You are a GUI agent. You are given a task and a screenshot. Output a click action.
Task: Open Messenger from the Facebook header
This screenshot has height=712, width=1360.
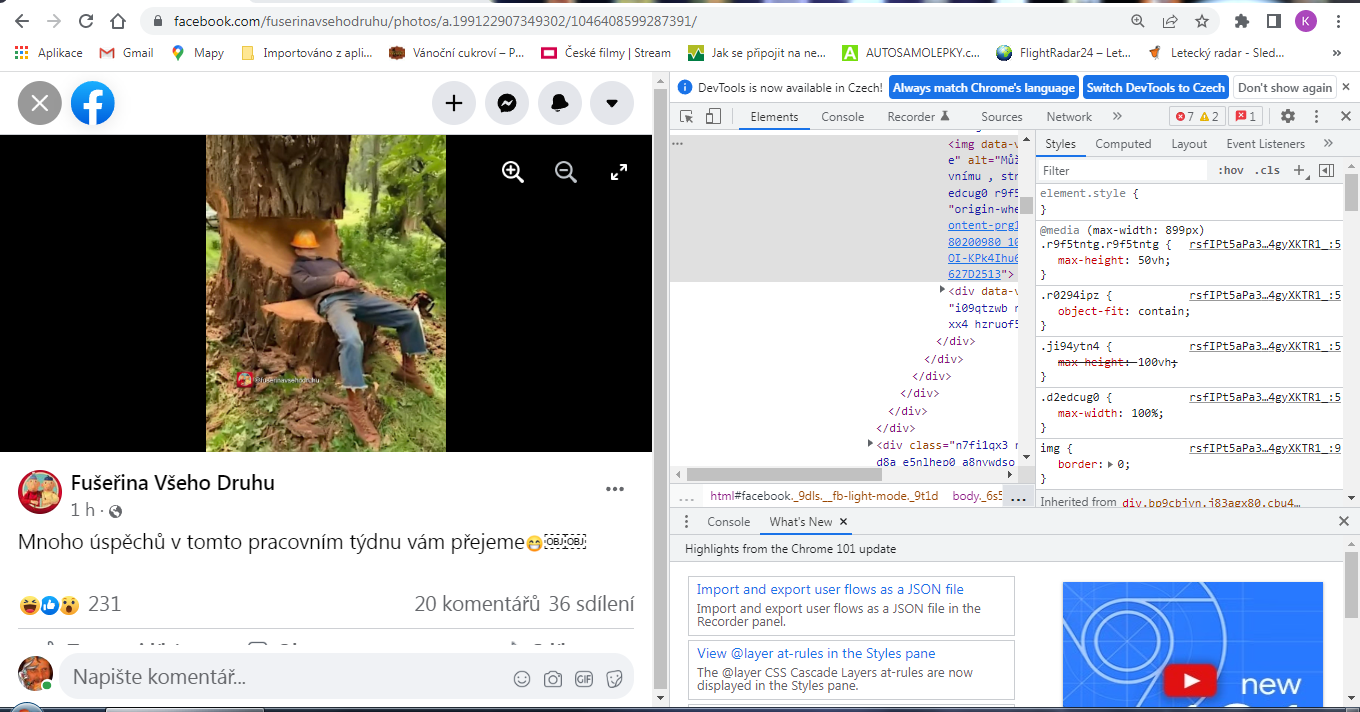coord(507,103)
